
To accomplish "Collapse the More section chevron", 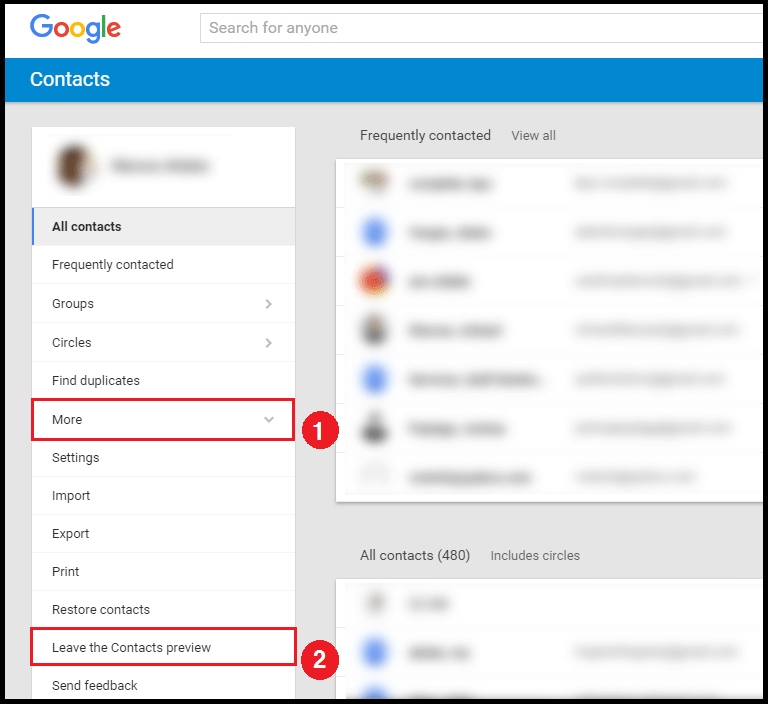I will click(269, 420).
